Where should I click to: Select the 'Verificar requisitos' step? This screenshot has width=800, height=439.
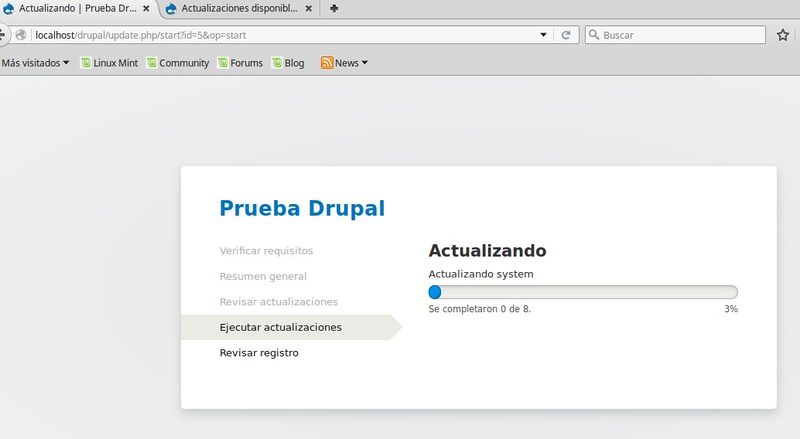(266, 251)
